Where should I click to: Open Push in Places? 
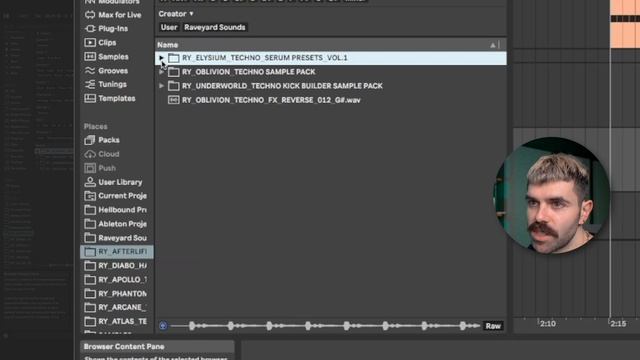pyautogui.click(x=100, y=168)
